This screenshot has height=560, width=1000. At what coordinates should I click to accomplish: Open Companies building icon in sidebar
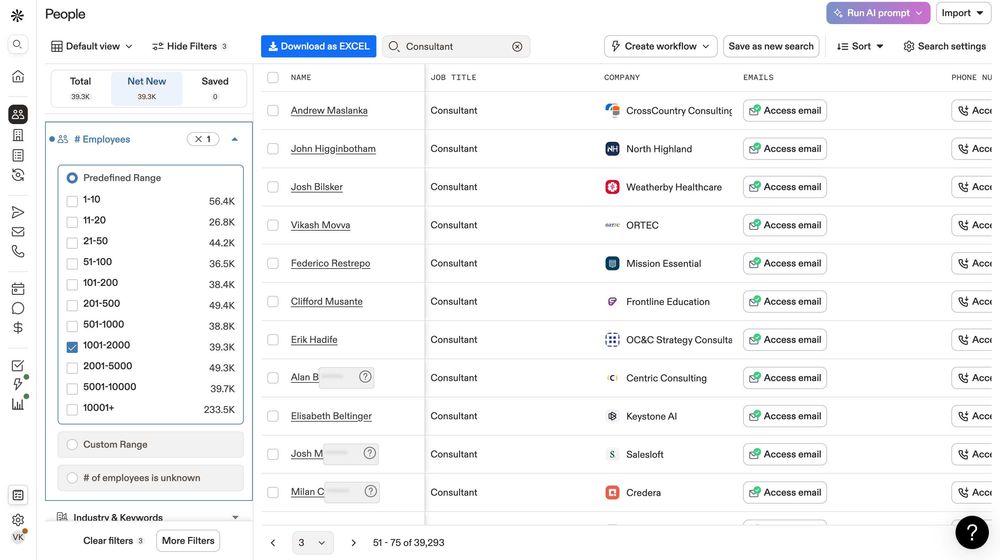click(18, 135)
